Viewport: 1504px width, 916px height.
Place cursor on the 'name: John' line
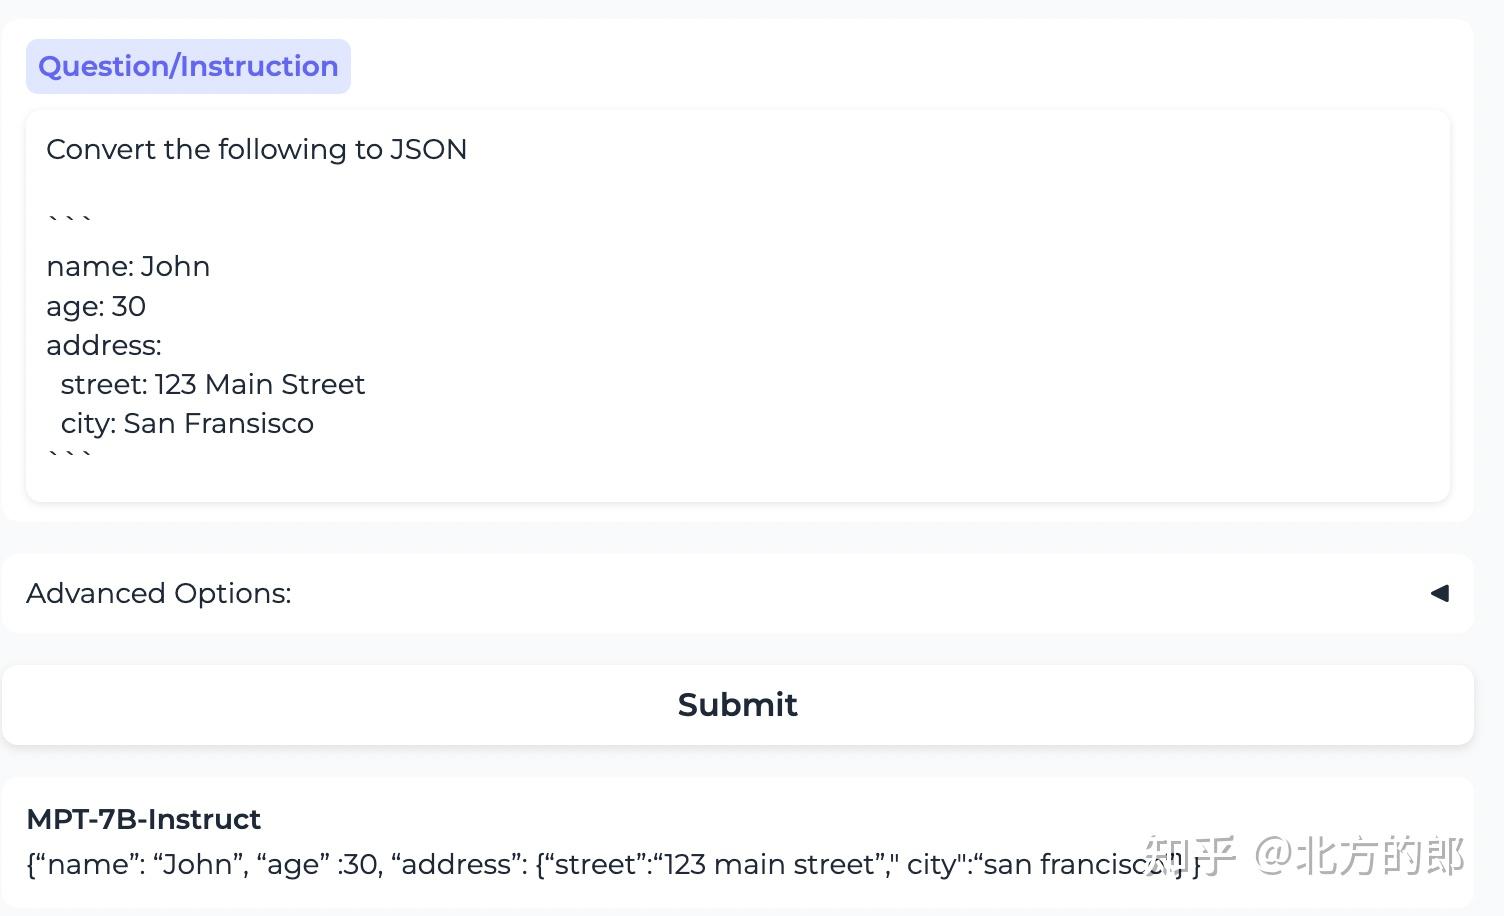128,266
